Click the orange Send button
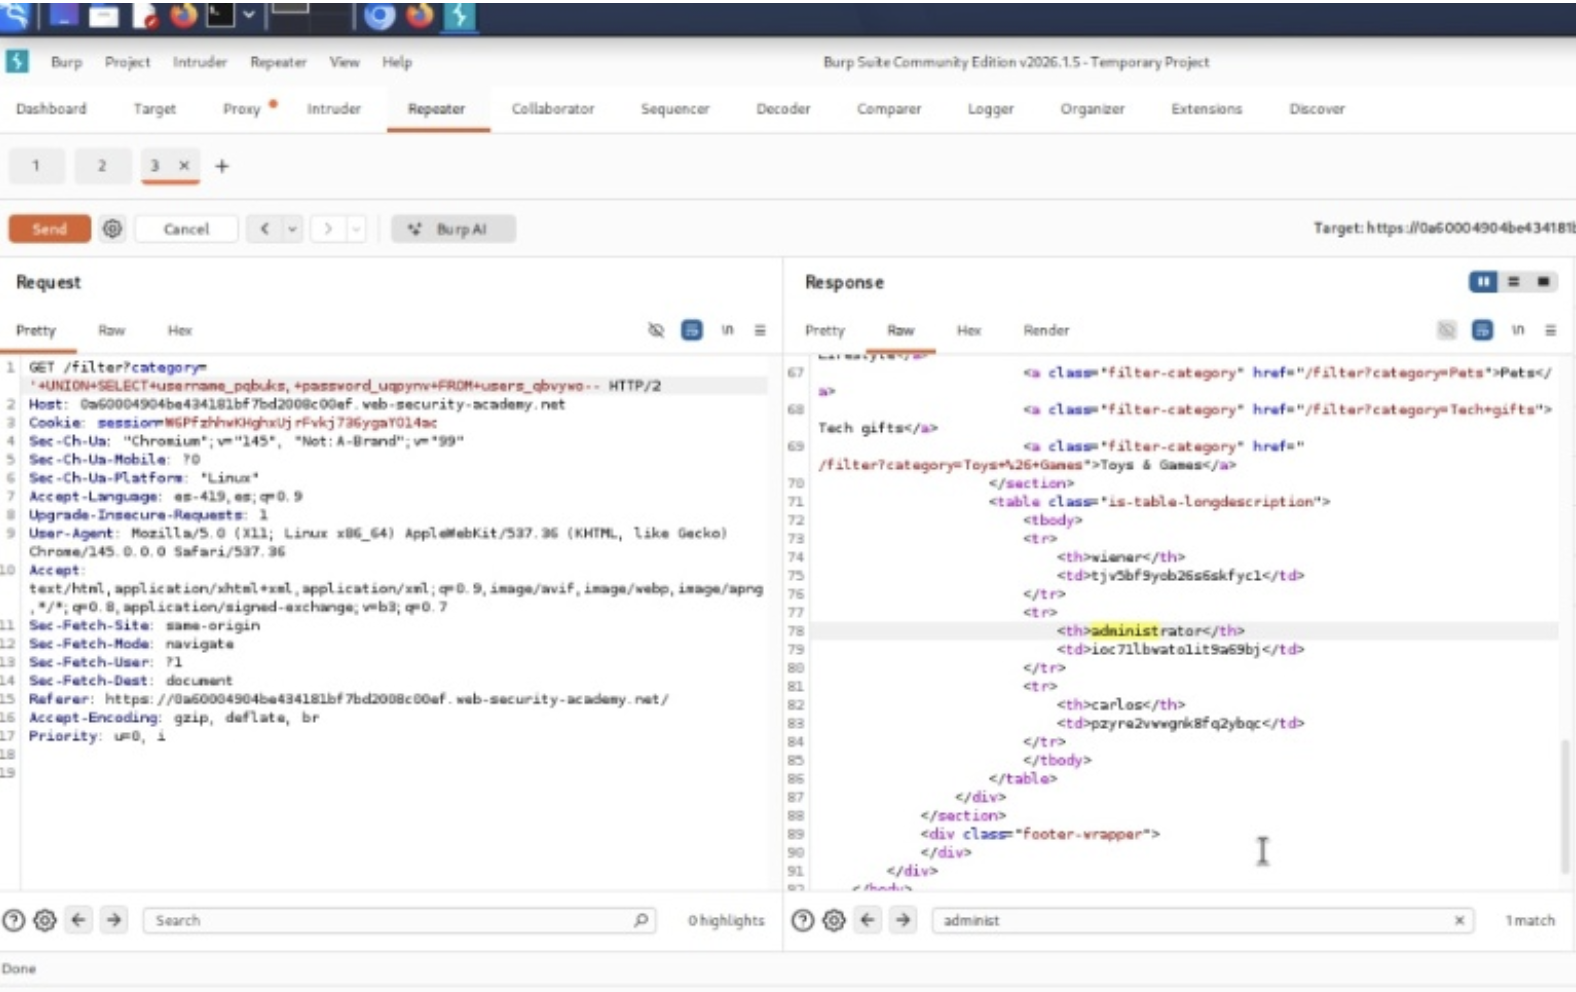The height and width of the screenshot is (992, 1576). [49, 229]
